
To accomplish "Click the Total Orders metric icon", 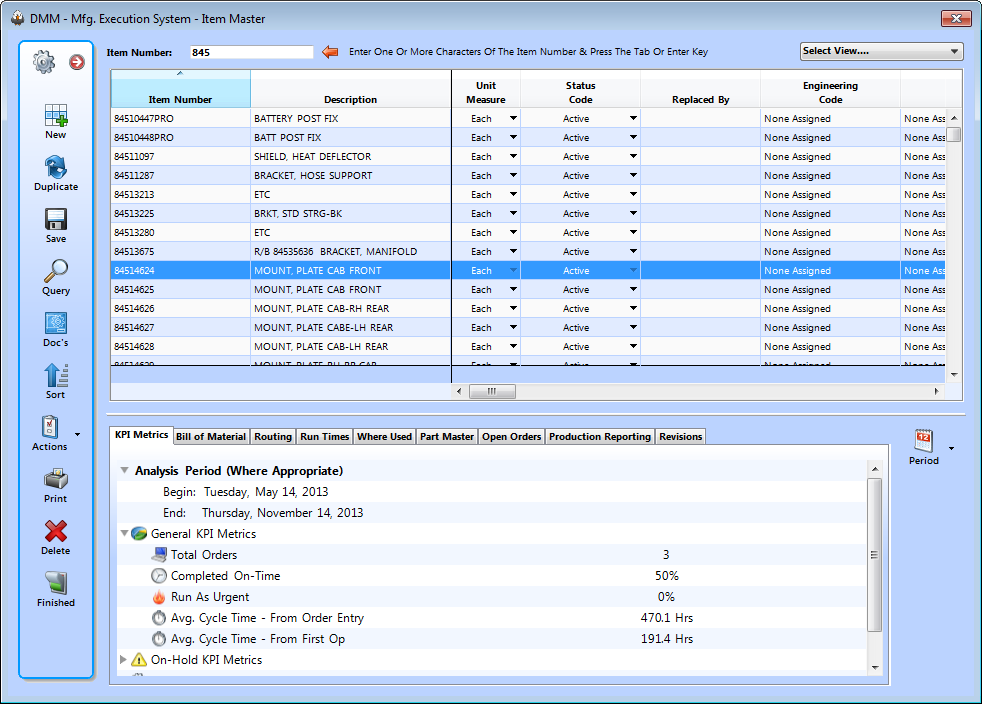I will 160,554.
